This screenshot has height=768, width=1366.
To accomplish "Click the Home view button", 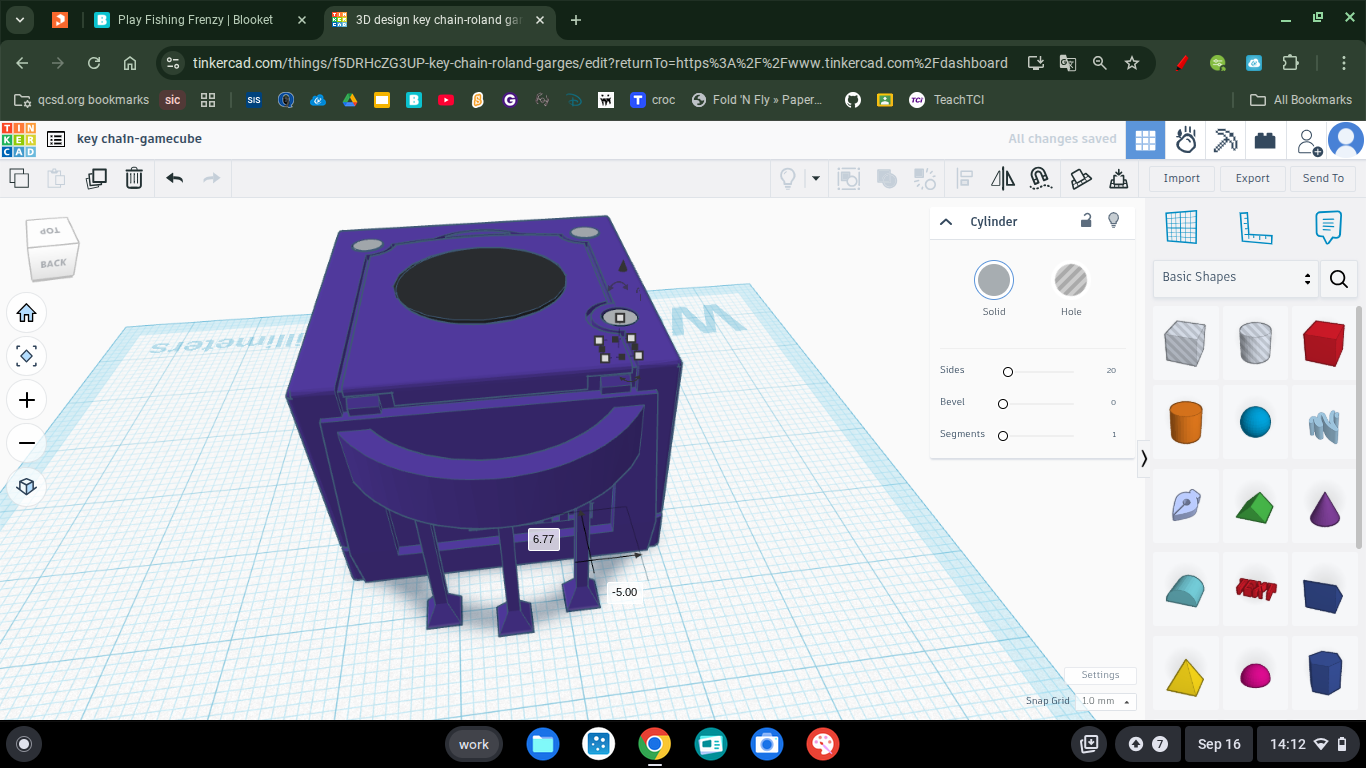I will tap(27, 313).
